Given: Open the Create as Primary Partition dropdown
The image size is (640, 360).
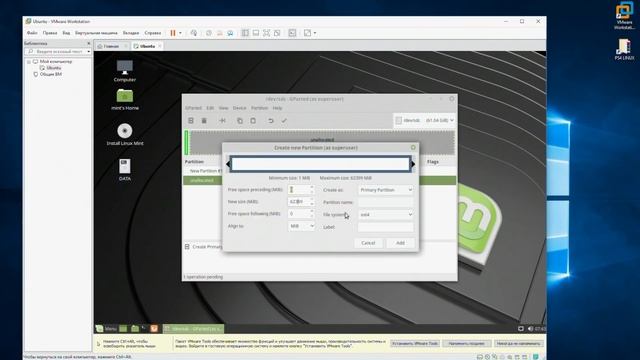Looking at the screenshot, I should pyautogui.click(x=386, y=190).
